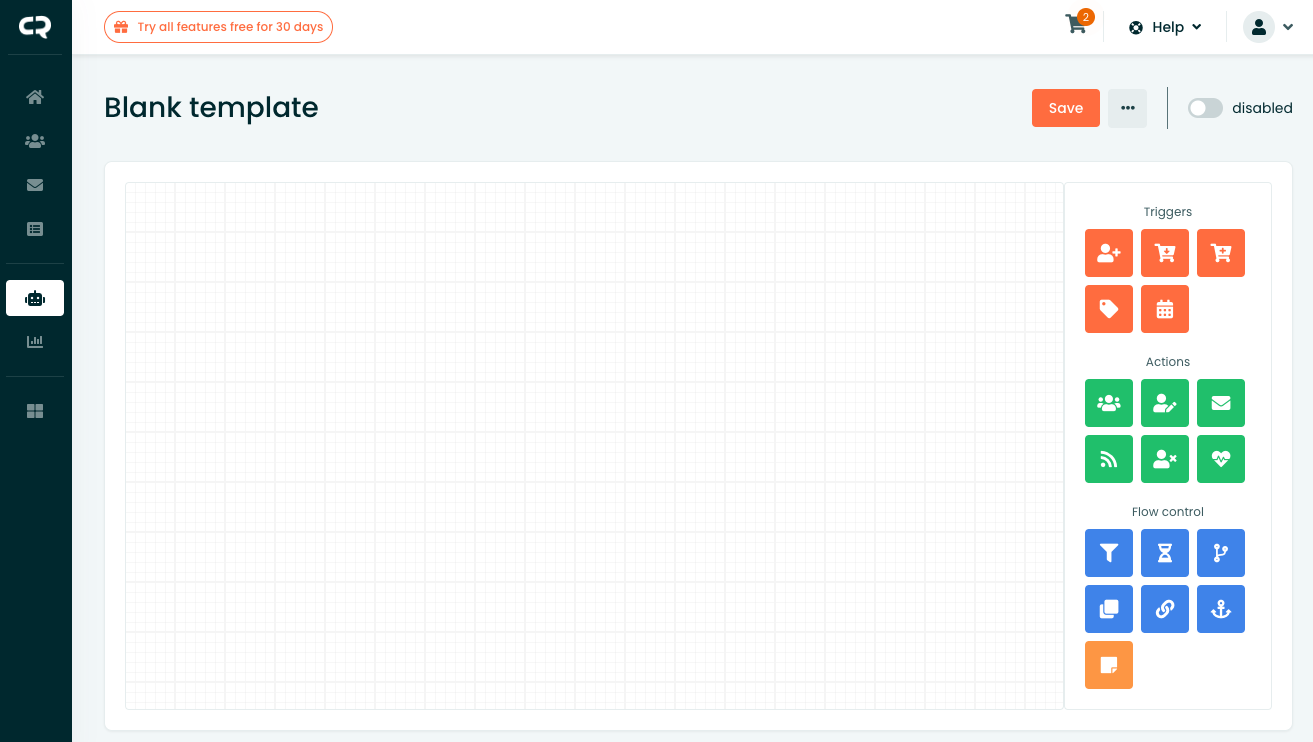Screen dimensions: 1313x742
Task: Enable the disabled workflow toggle
Action: (x=1205, y=108)
